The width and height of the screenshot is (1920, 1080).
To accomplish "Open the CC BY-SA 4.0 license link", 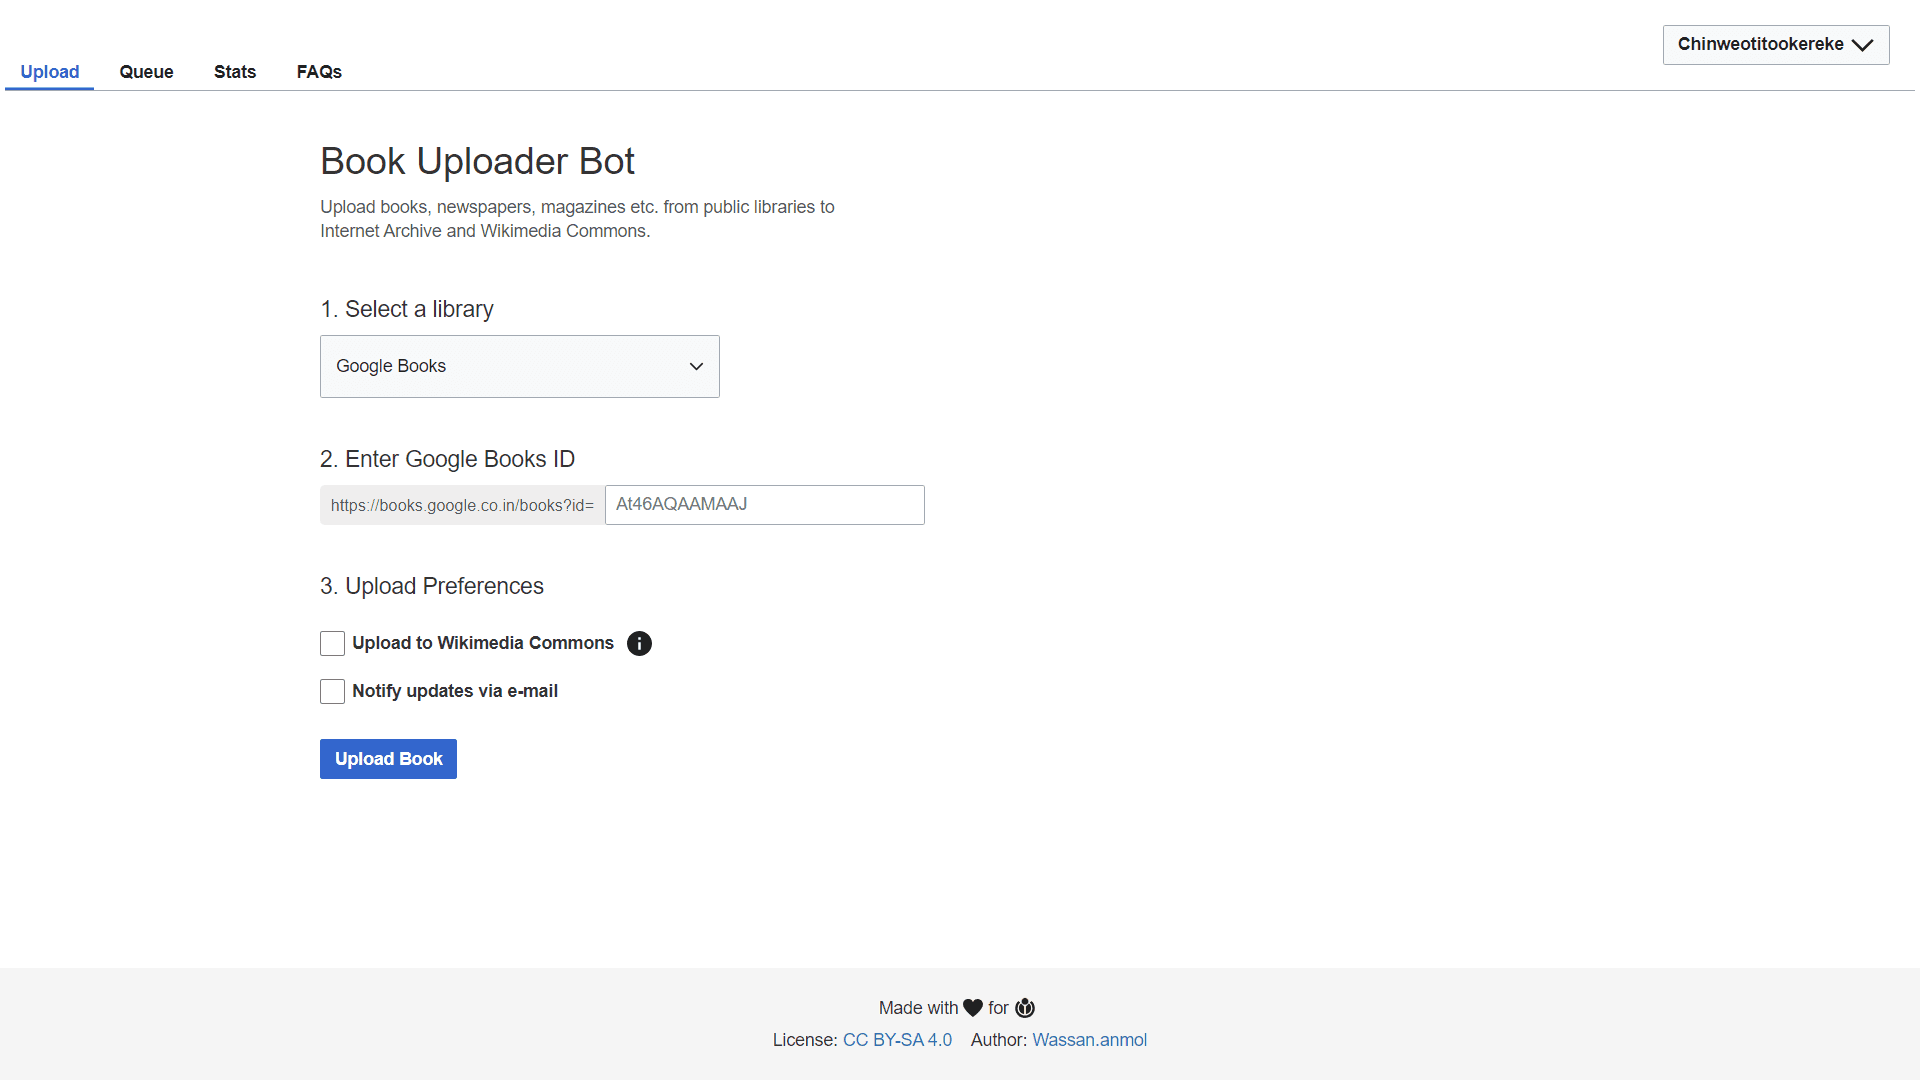I will click(x=896, y=1040).
